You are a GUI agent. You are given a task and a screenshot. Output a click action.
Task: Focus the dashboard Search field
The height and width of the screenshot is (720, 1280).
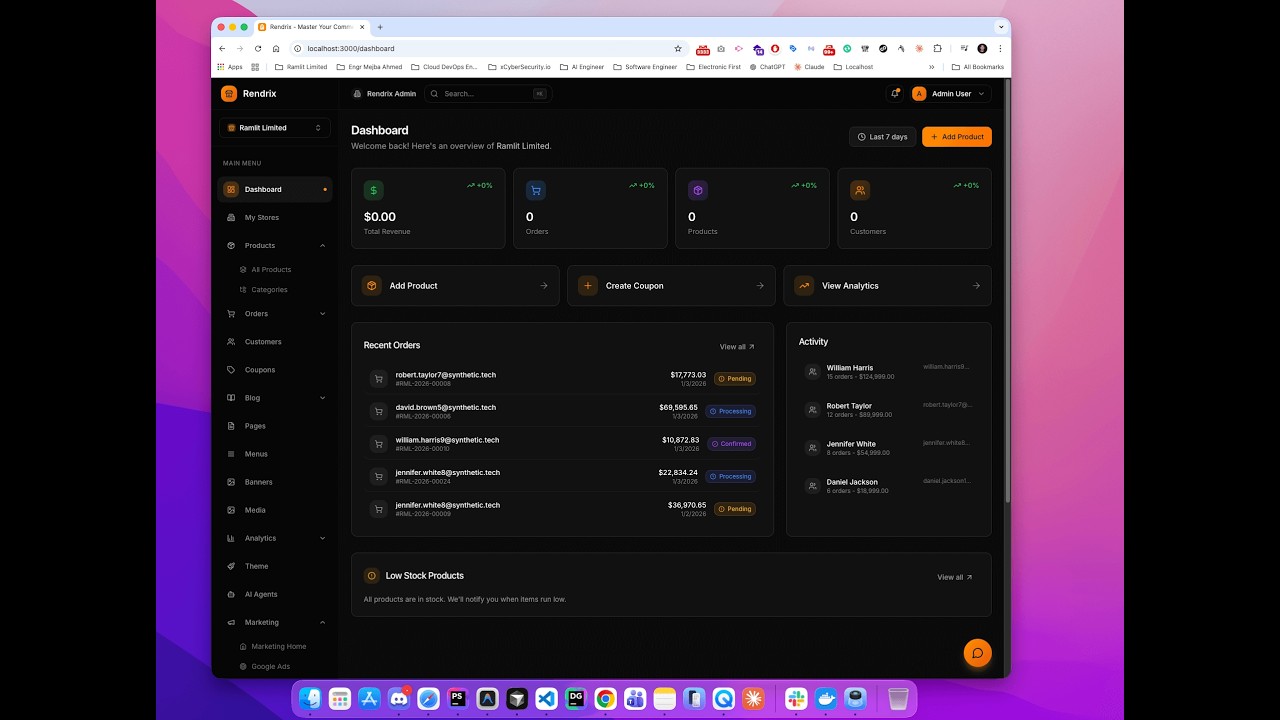[x=488, y=93]
